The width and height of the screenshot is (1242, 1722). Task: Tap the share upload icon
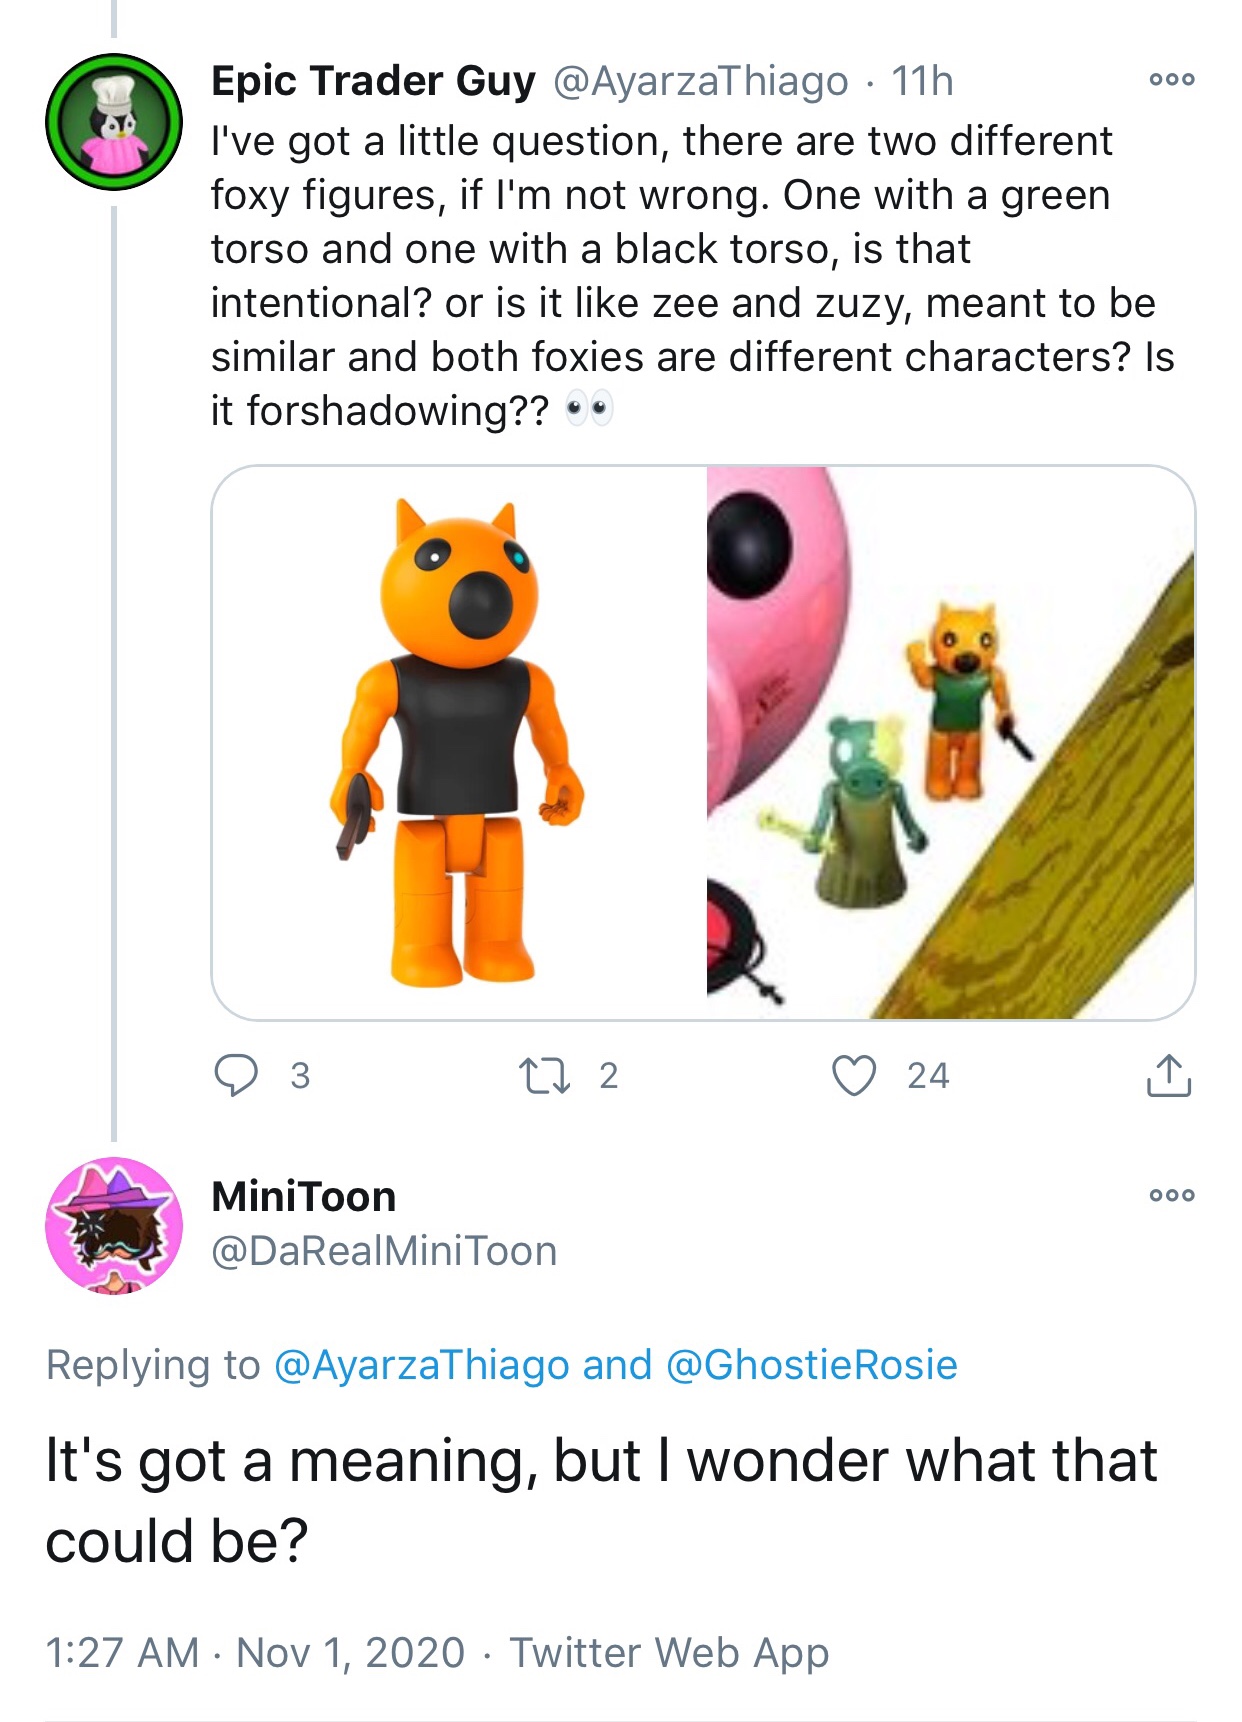click(1168, 1075)
